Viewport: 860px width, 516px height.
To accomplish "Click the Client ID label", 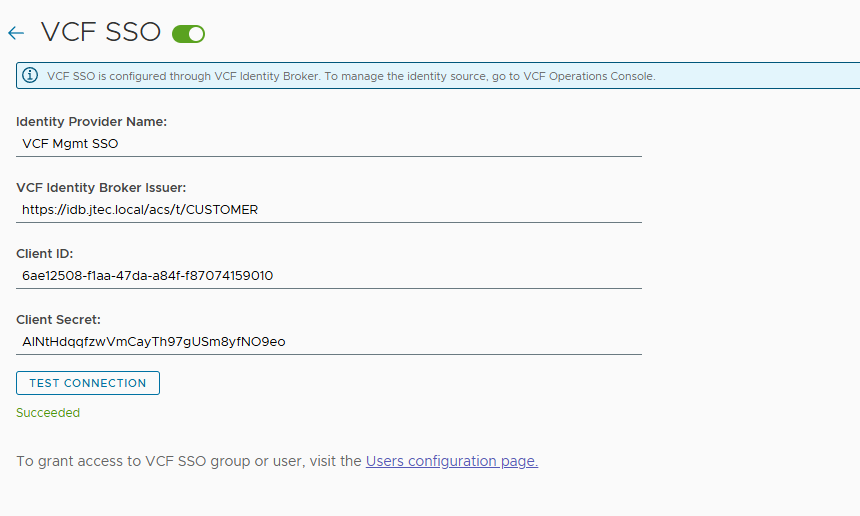I will pyautogui.click(x=44, y=253).
